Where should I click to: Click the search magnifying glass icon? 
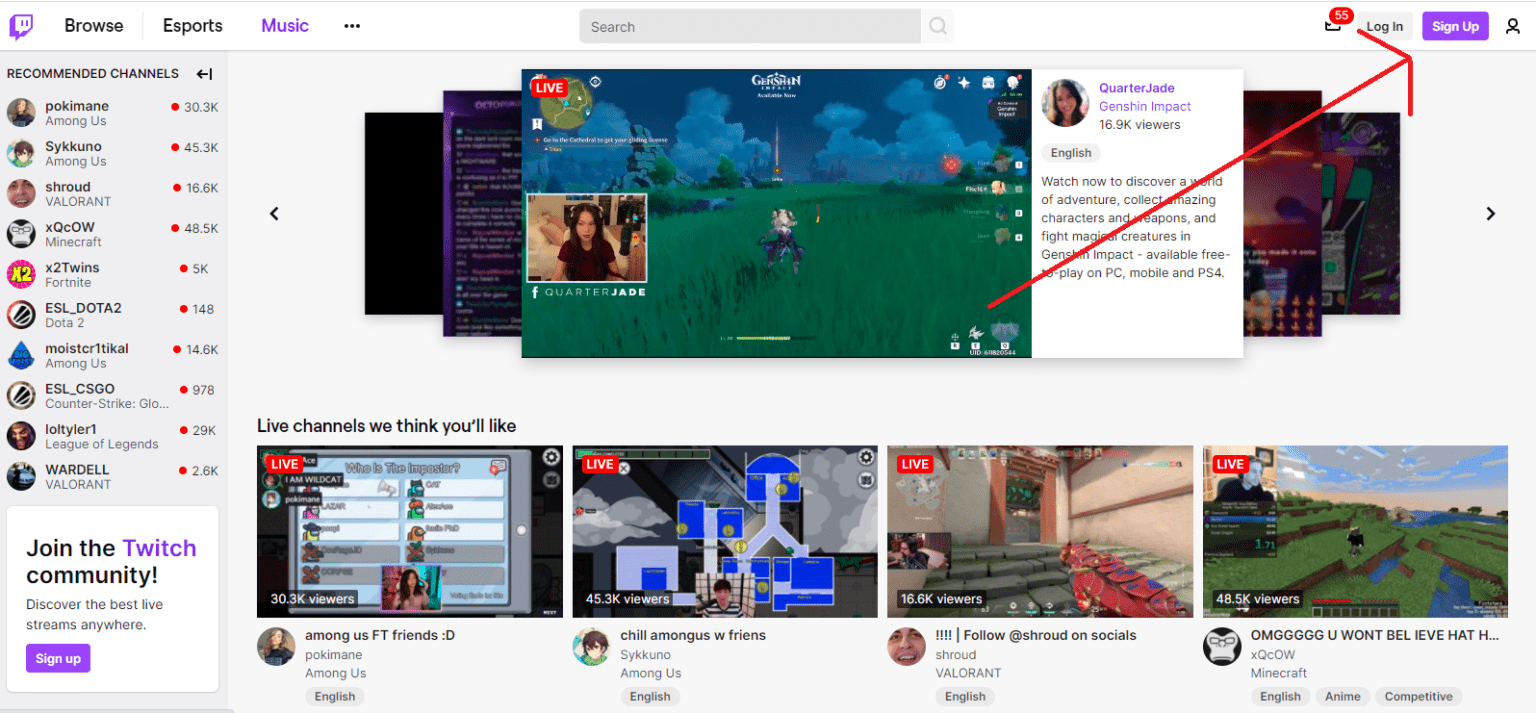[x=938, y=25]
